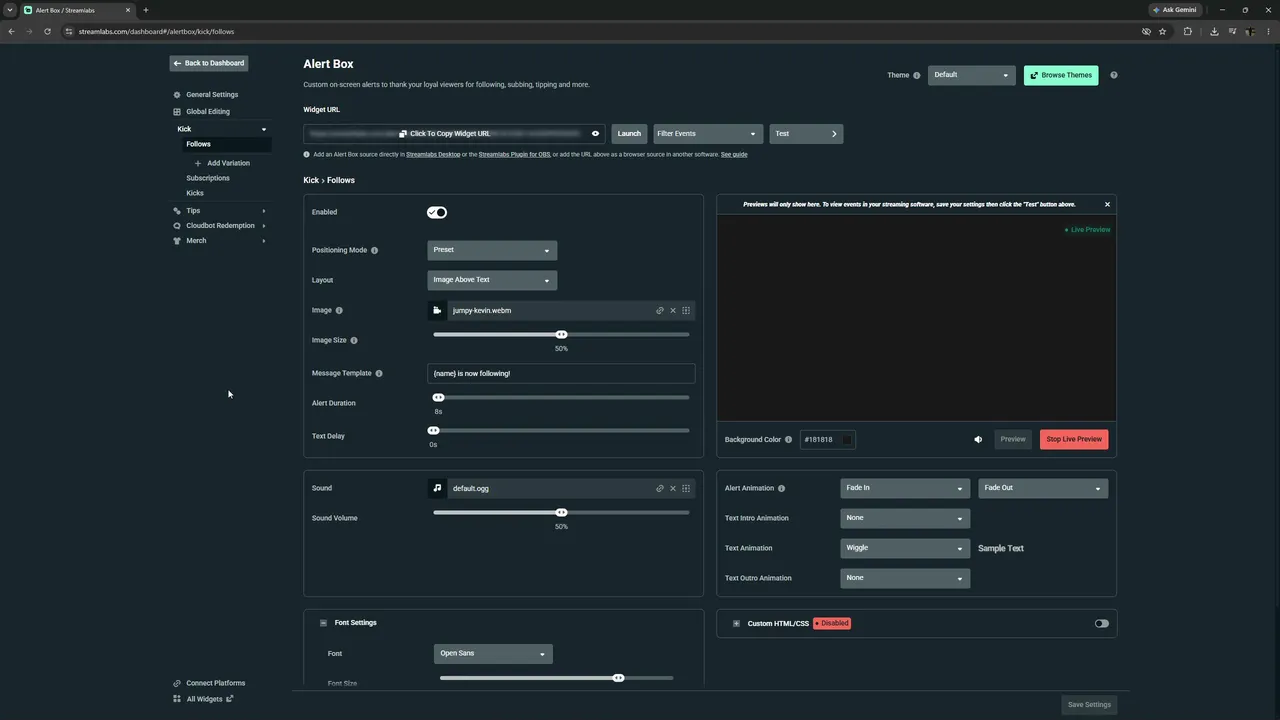The width and height of the screenshot is (1280, 720).
Task: Click the Ask Gemini button
Action: click(1175, 10)
